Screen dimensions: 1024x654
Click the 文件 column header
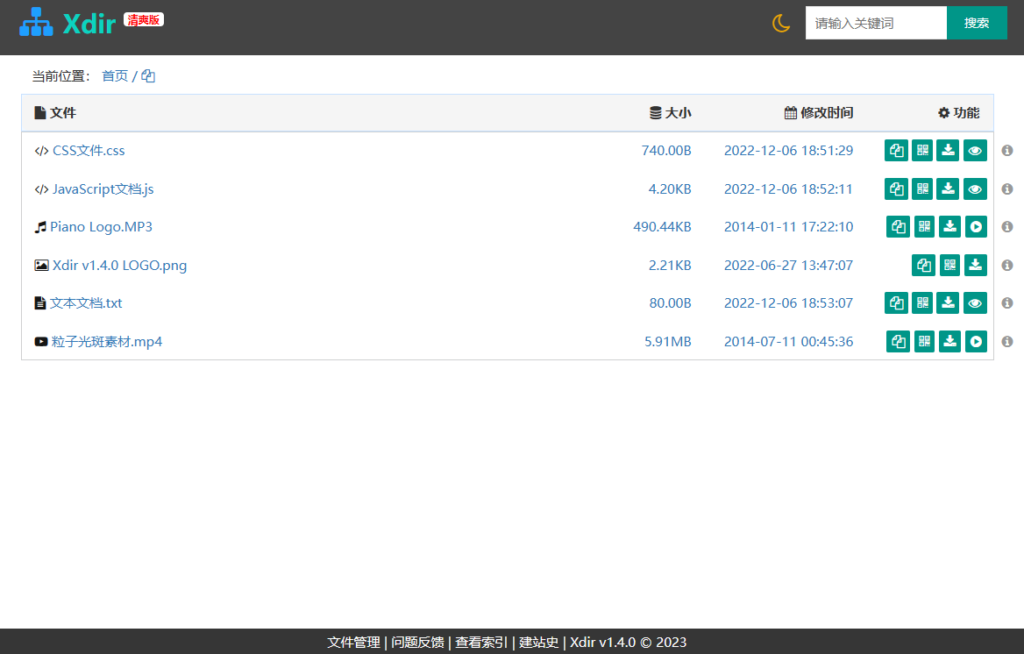point(55,113)
